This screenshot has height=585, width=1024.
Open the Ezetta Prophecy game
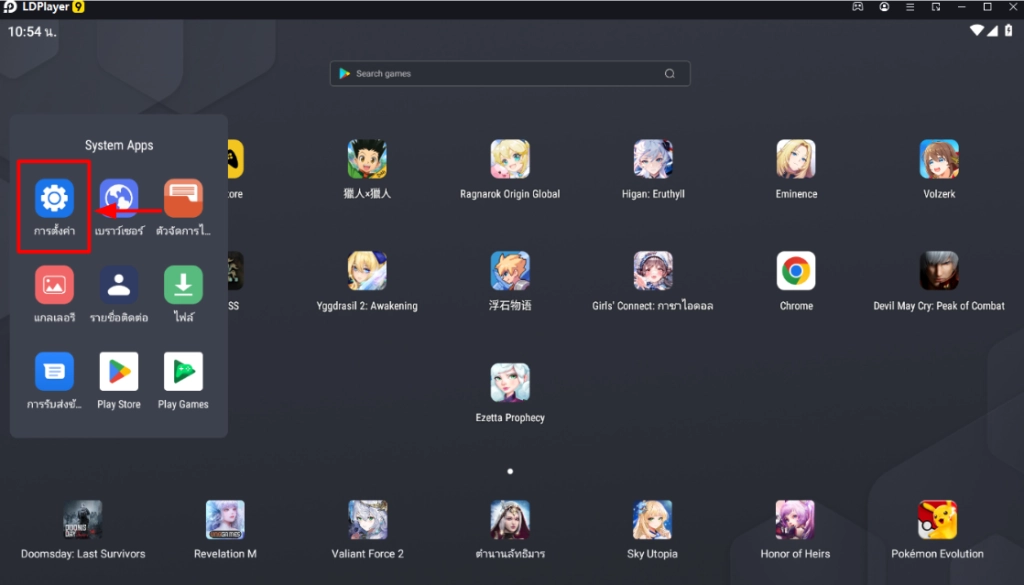[510, 383]
